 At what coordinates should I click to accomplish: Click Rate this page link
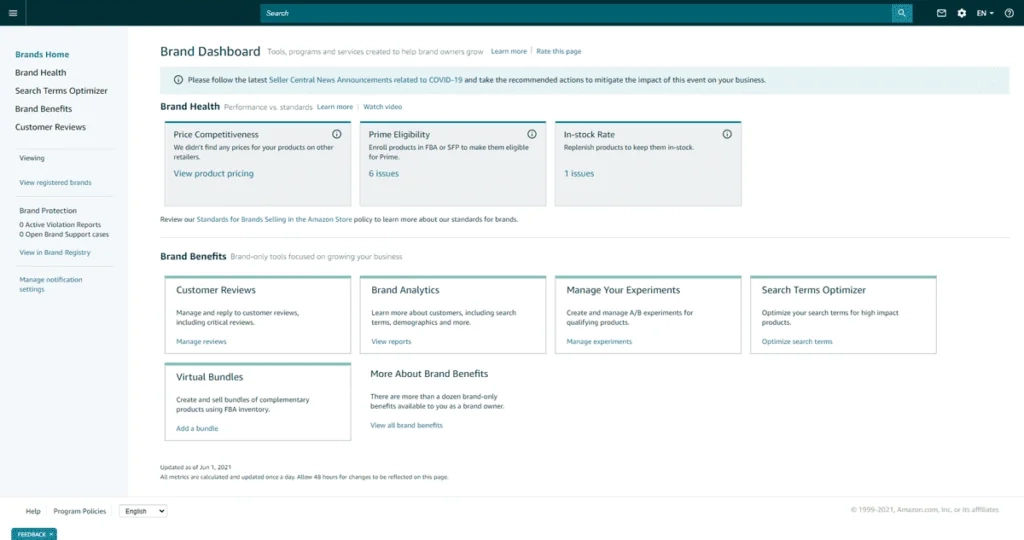pos(558,51)
